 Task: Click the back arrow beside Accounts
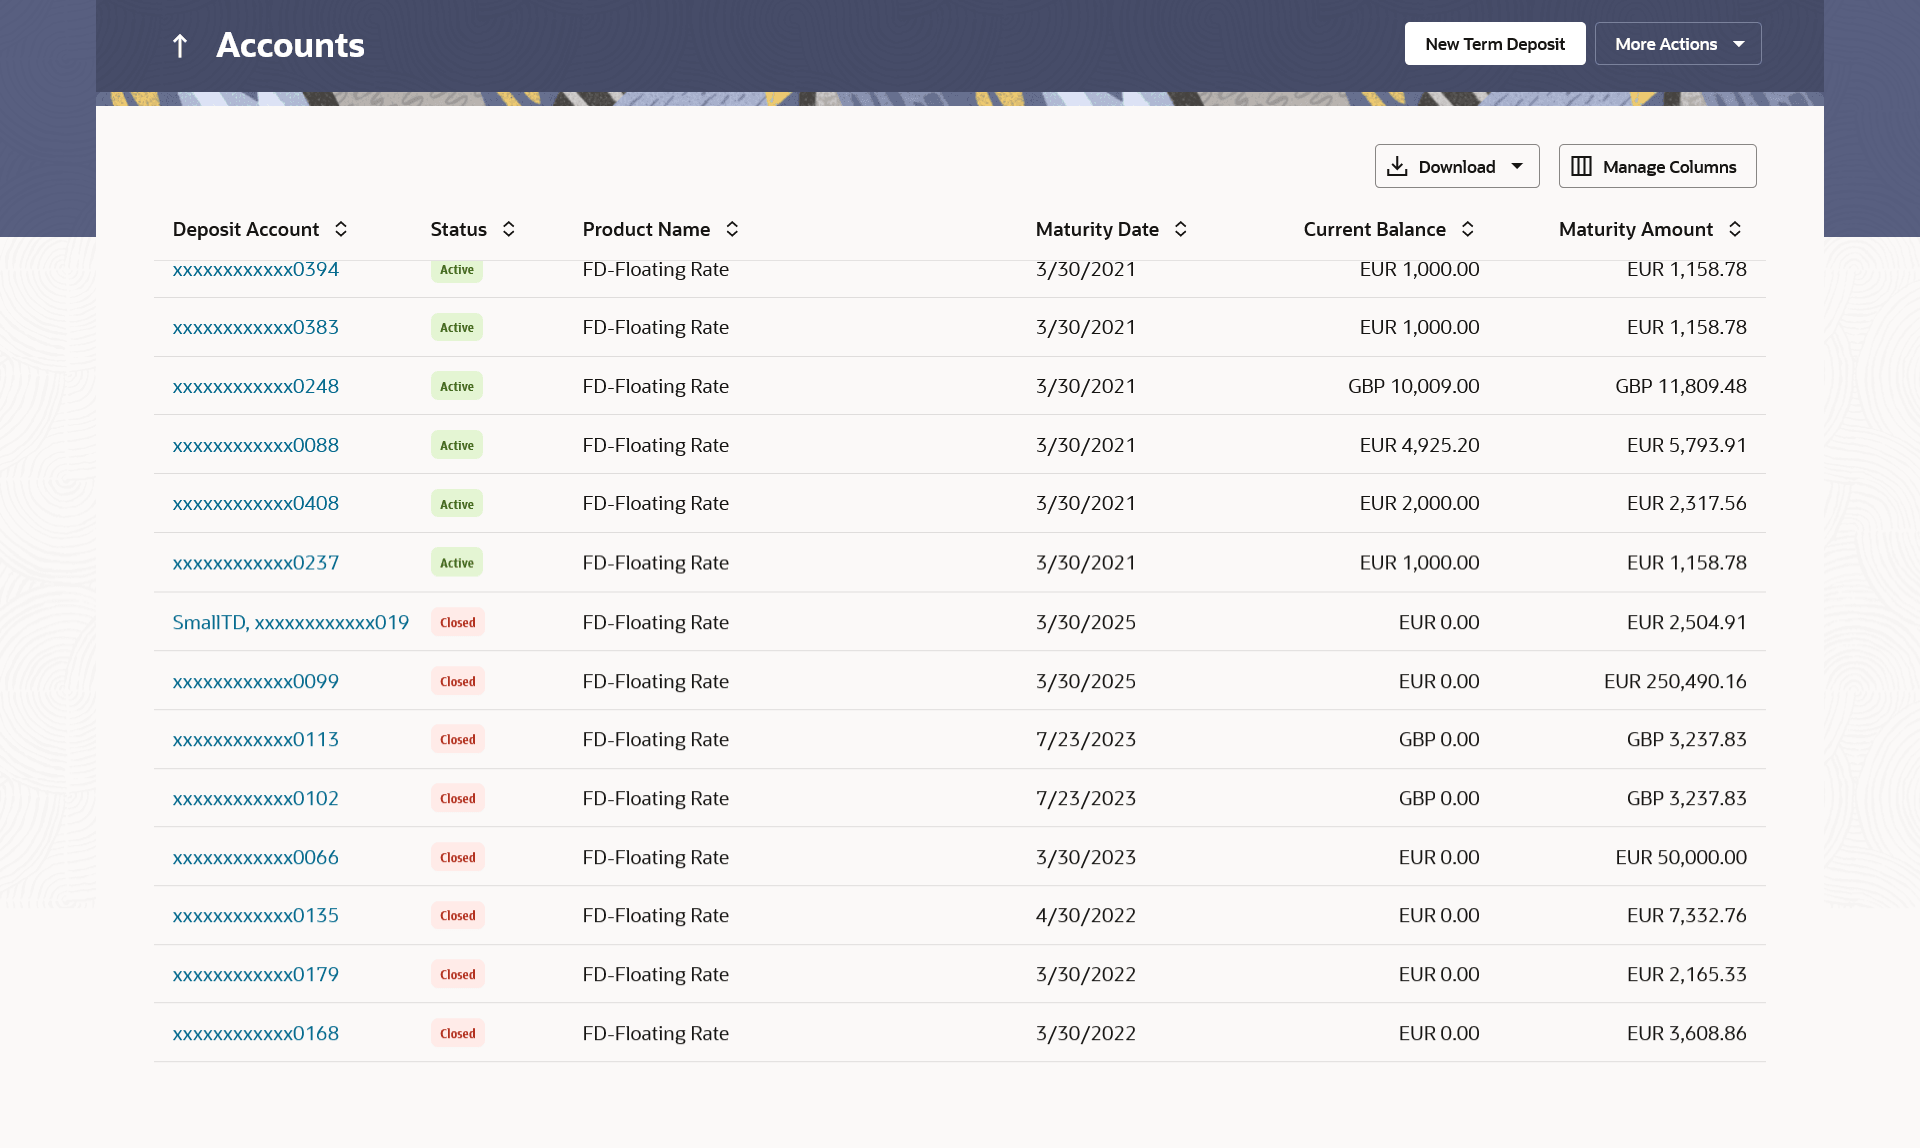coord(180,45)
